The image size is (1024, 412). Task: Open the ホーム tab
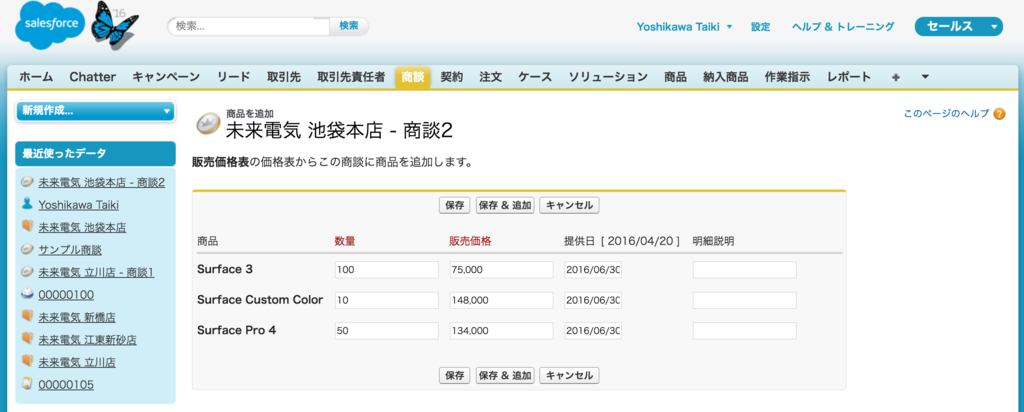36,77
